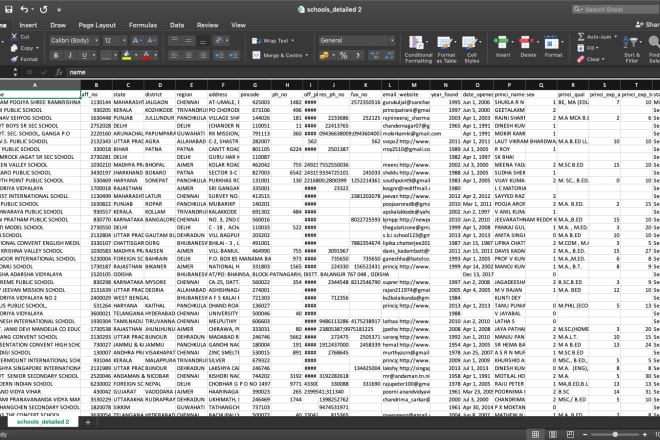Screen dimensions: 660x440
Task: Expand the Copy options arrow
Action: (37, 48)
